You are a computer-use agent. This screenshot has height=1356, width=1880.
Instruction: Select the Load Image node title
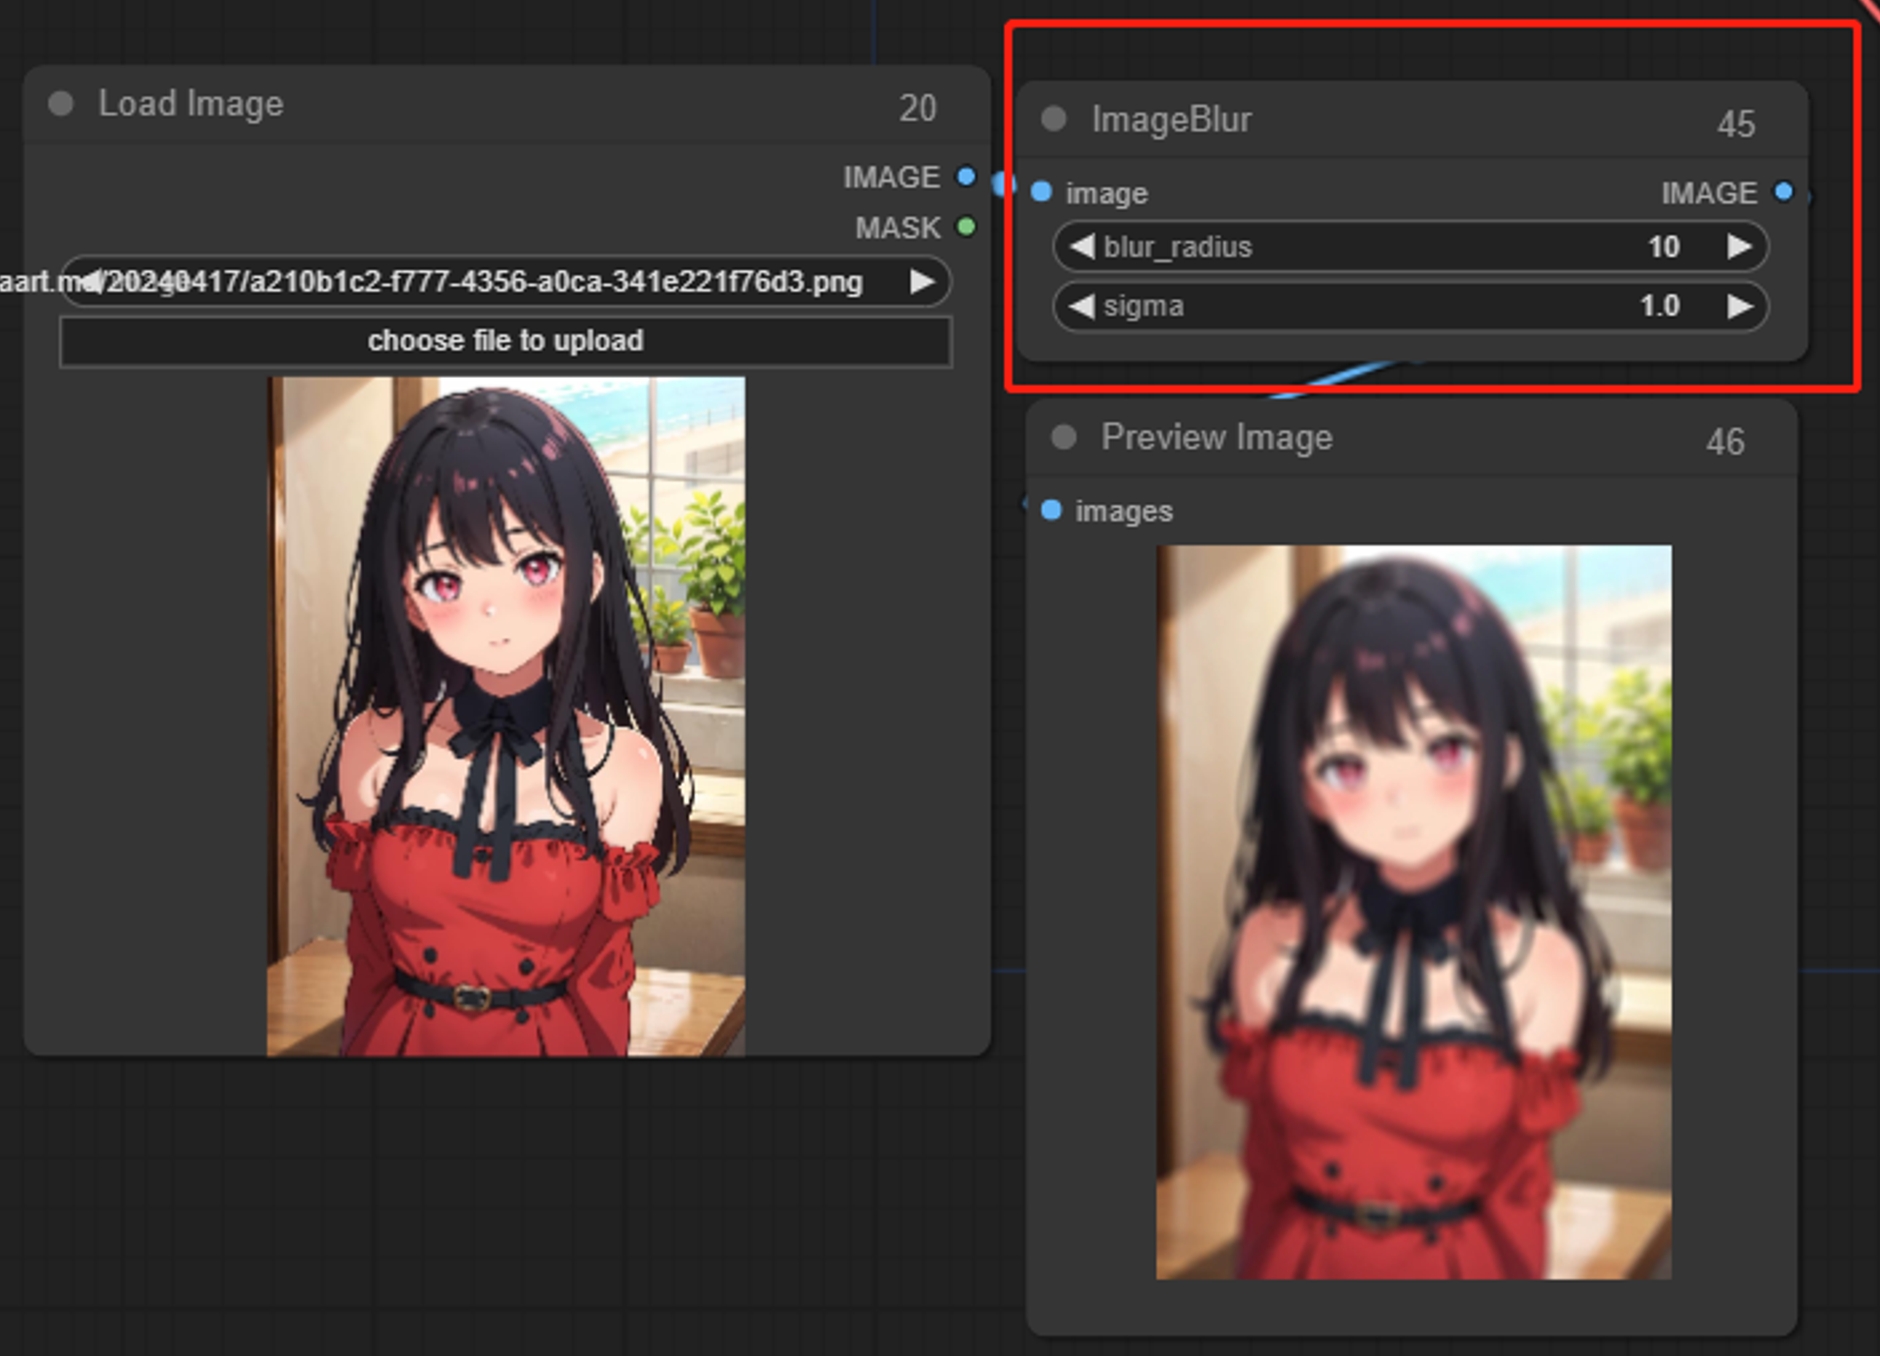point(190,102)
